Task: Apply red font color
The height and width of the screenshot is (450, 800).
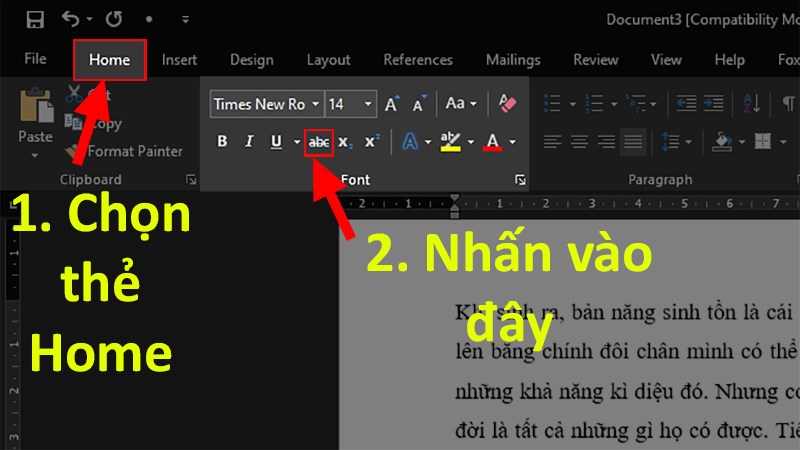Action: [492, 141]
